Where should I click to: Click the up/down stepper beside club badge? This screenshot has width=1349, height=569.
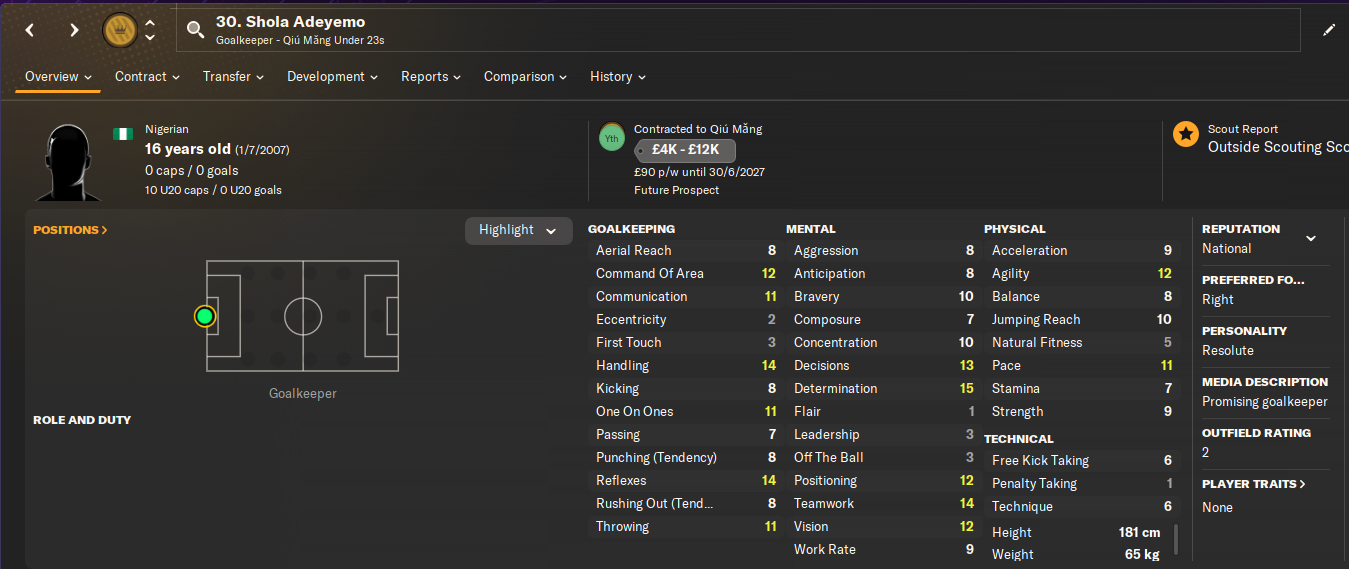150,30
